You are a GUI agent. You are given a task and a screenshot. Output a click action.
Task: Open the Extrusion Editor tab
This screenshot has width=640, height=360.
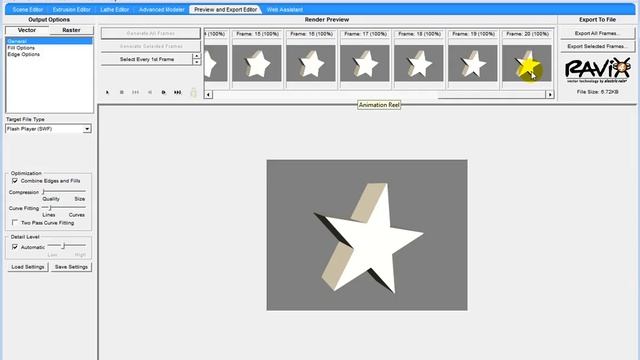tap(71, 9)
